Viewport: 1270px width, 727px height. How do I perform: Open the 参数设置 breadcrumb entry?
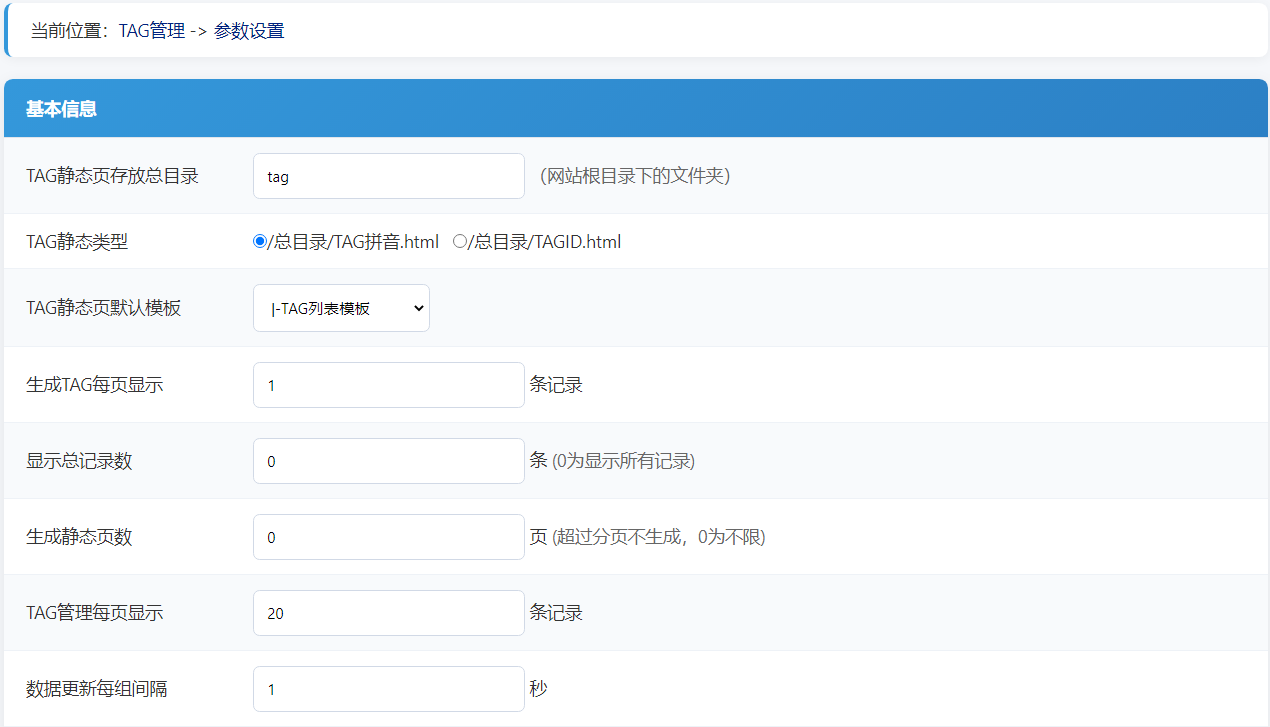coord(248,31)
